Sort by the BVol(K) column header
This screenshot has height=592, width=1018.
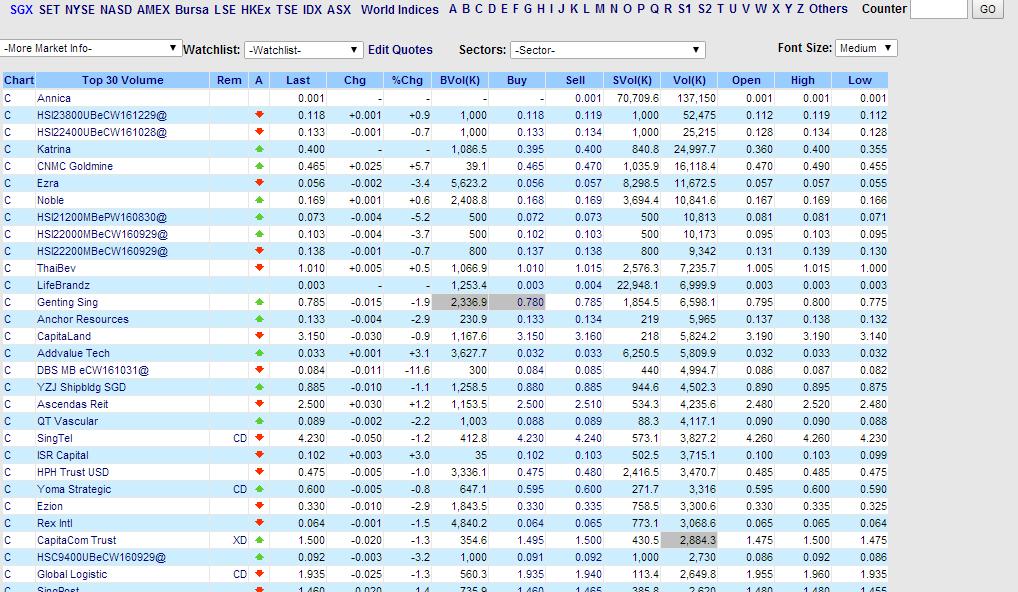[460, 80]
